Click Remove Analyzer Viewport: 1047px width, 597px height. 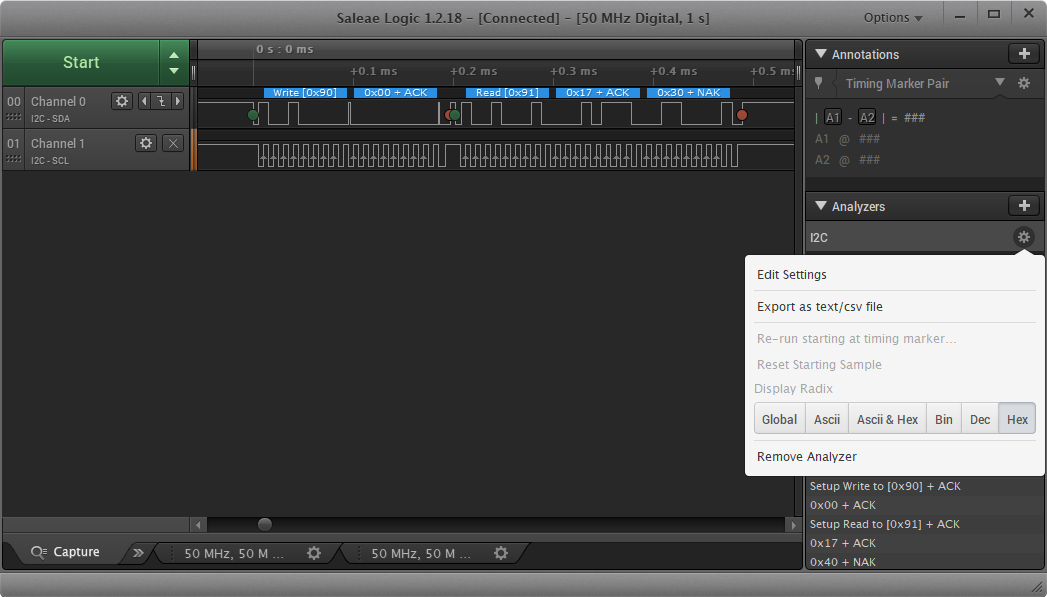click(x=807, y=457)
